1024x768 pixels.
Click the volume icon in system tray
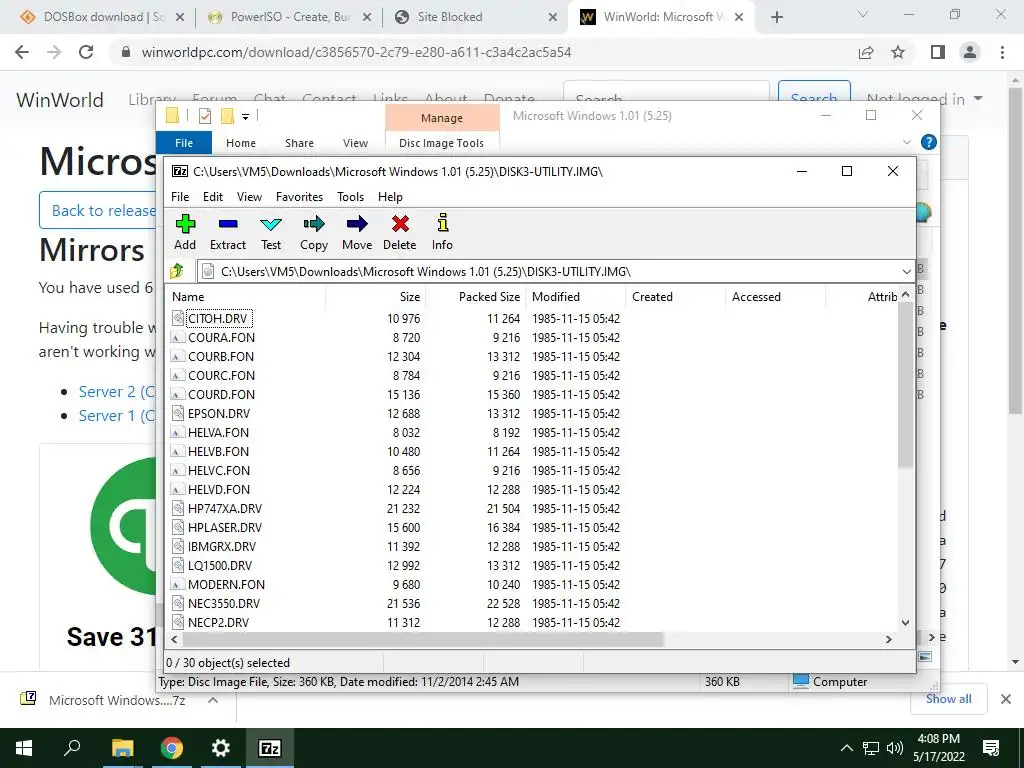tap(894, 748)
